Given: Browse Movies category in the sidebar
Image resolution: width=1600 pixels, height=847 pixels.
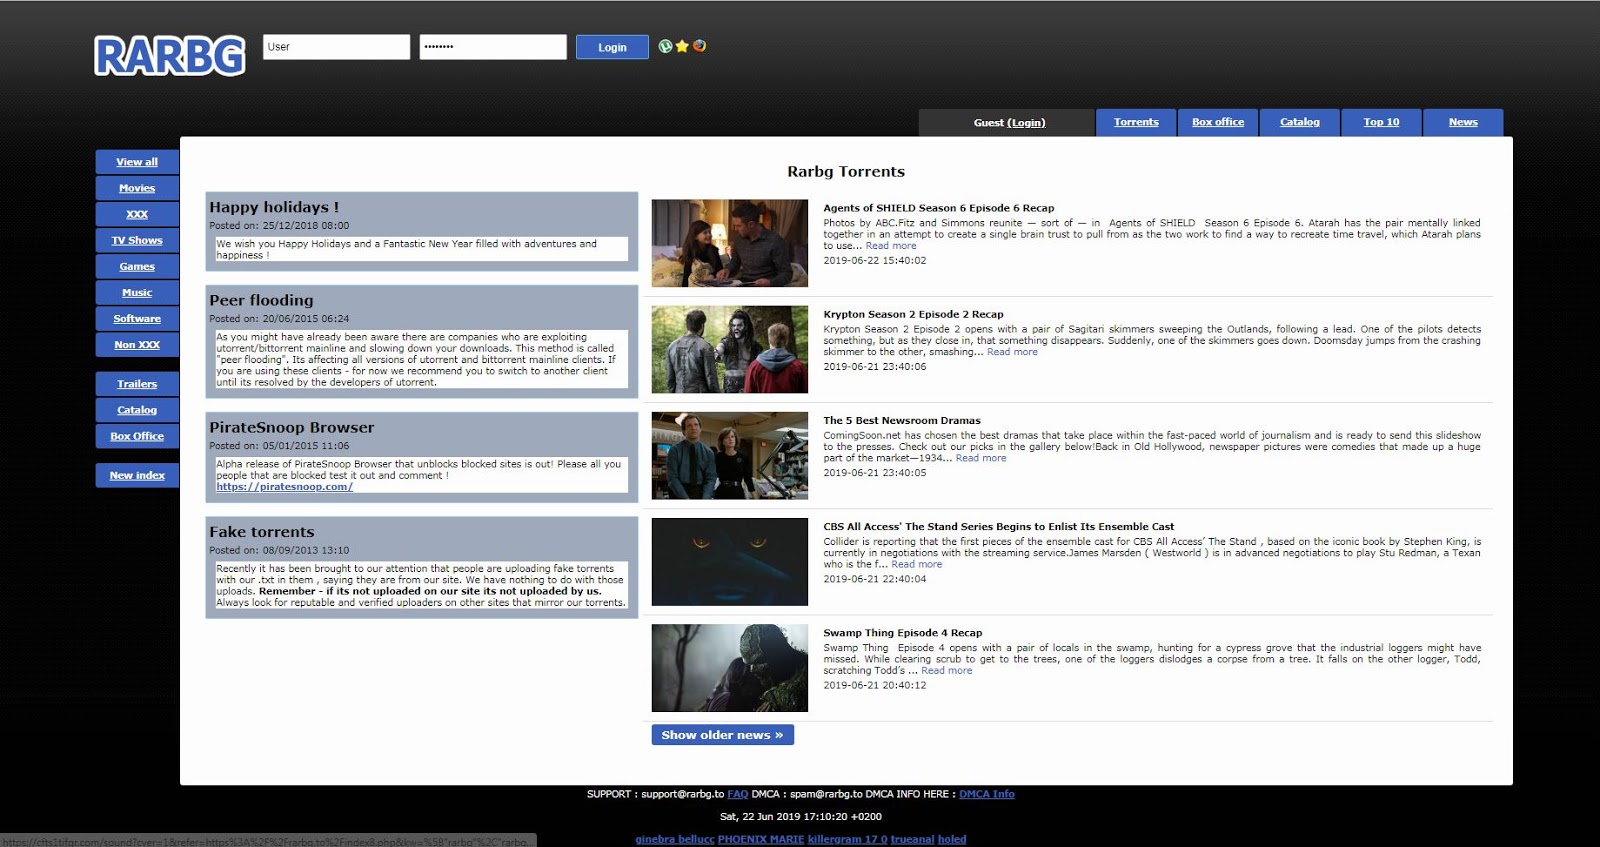Looking at the screenshot, I should [x=137, y=188].
